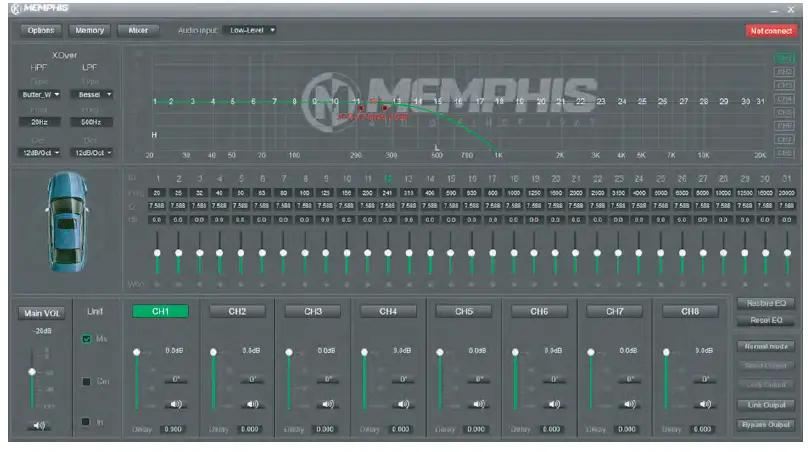This screenshot has height=452, width=808.
Task: Mute CH4 with its speaker icon
Action: (403, 404)
